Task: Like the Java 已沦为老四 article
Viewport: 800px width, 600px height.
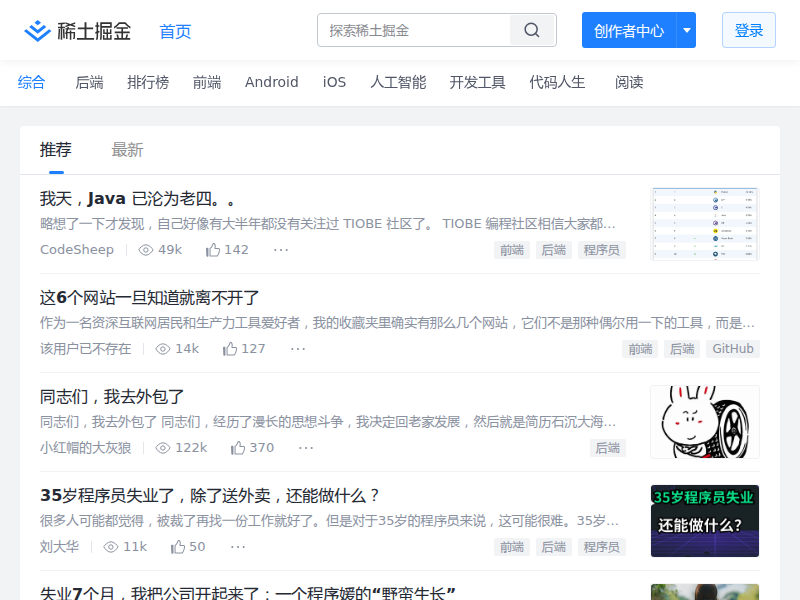Action: coord(213,250)
